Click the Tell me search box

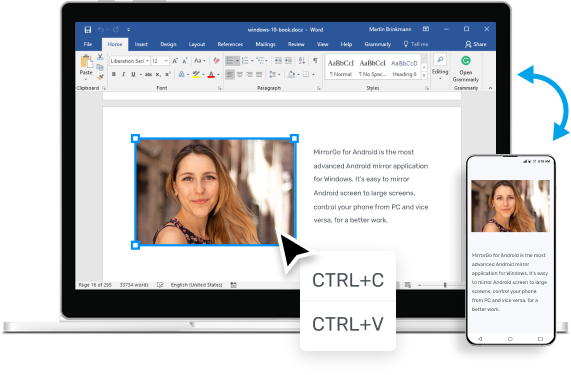coord(416,44)
